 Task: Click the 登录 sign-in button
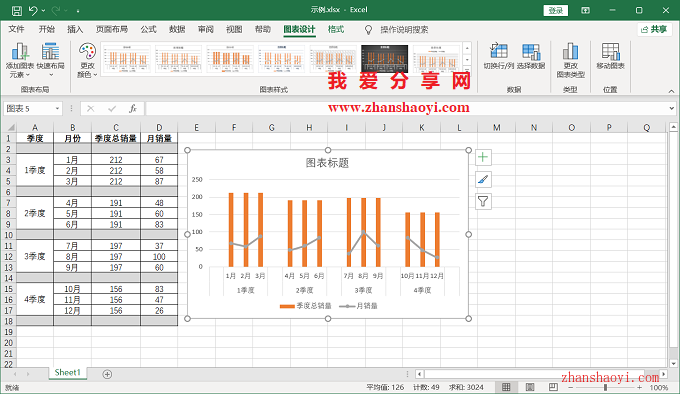556,10
